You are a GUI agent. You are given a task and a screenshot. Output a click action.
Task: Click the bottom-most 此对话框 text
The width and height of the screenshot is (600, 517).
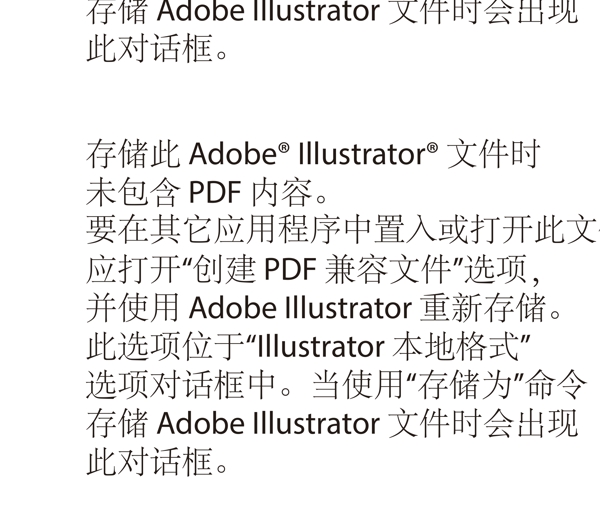[x=150, y=461]
